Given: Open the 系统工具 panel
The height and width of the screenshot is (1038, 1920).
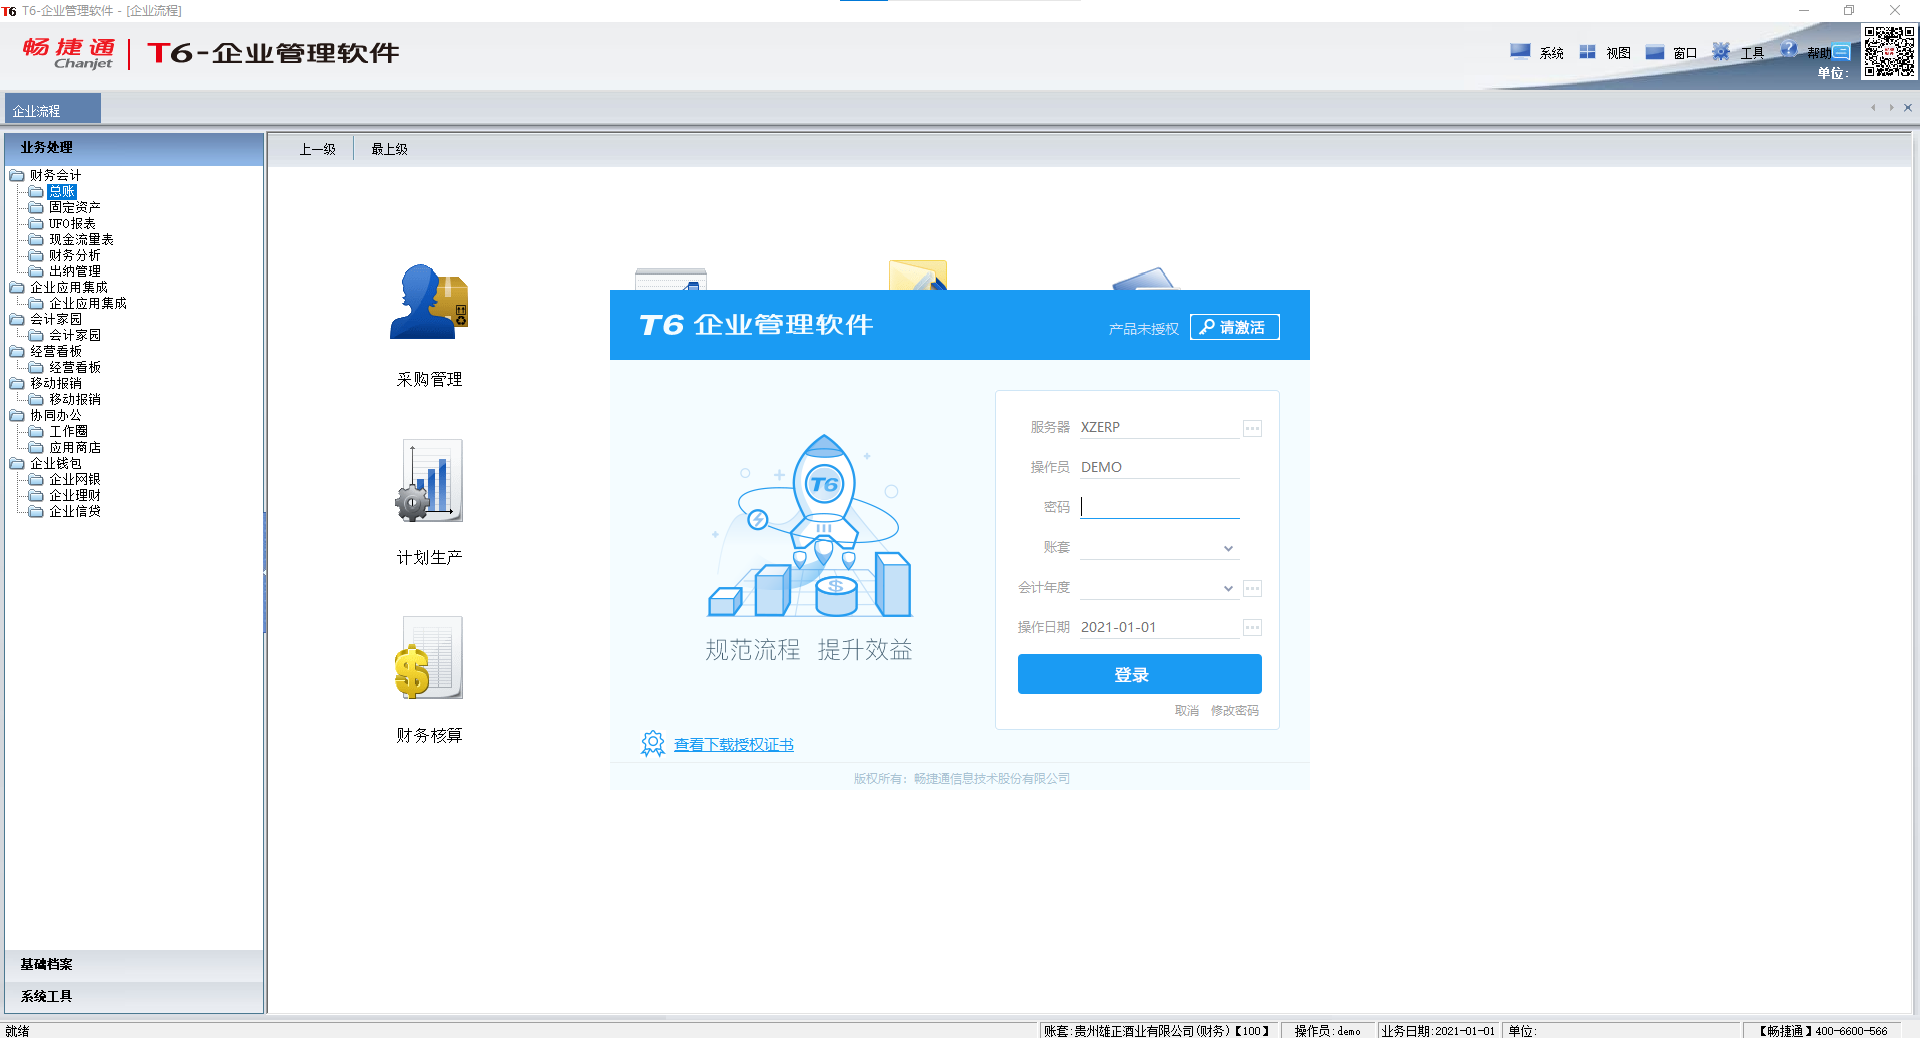Looking at the screenshot, I should pyautogui.click(x=134, y=996).
